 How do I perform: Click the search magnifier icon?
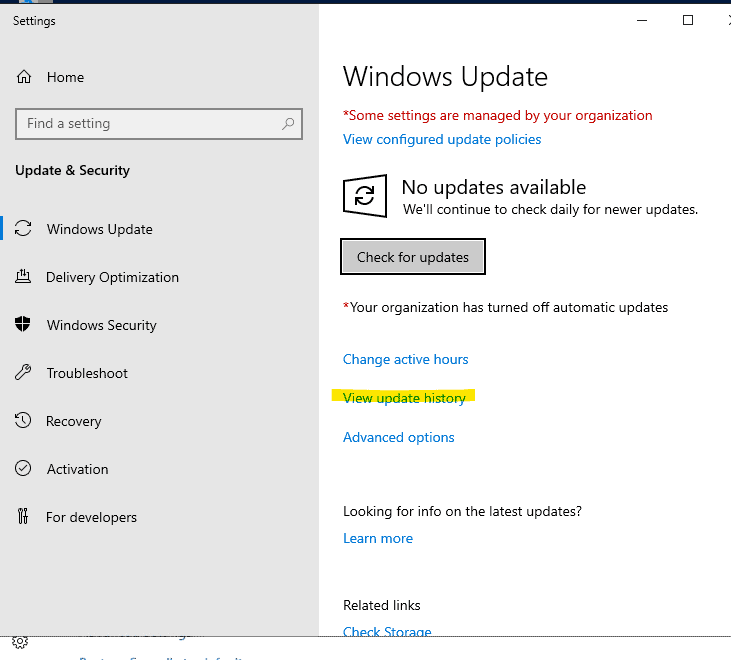(x=288, y=124)
